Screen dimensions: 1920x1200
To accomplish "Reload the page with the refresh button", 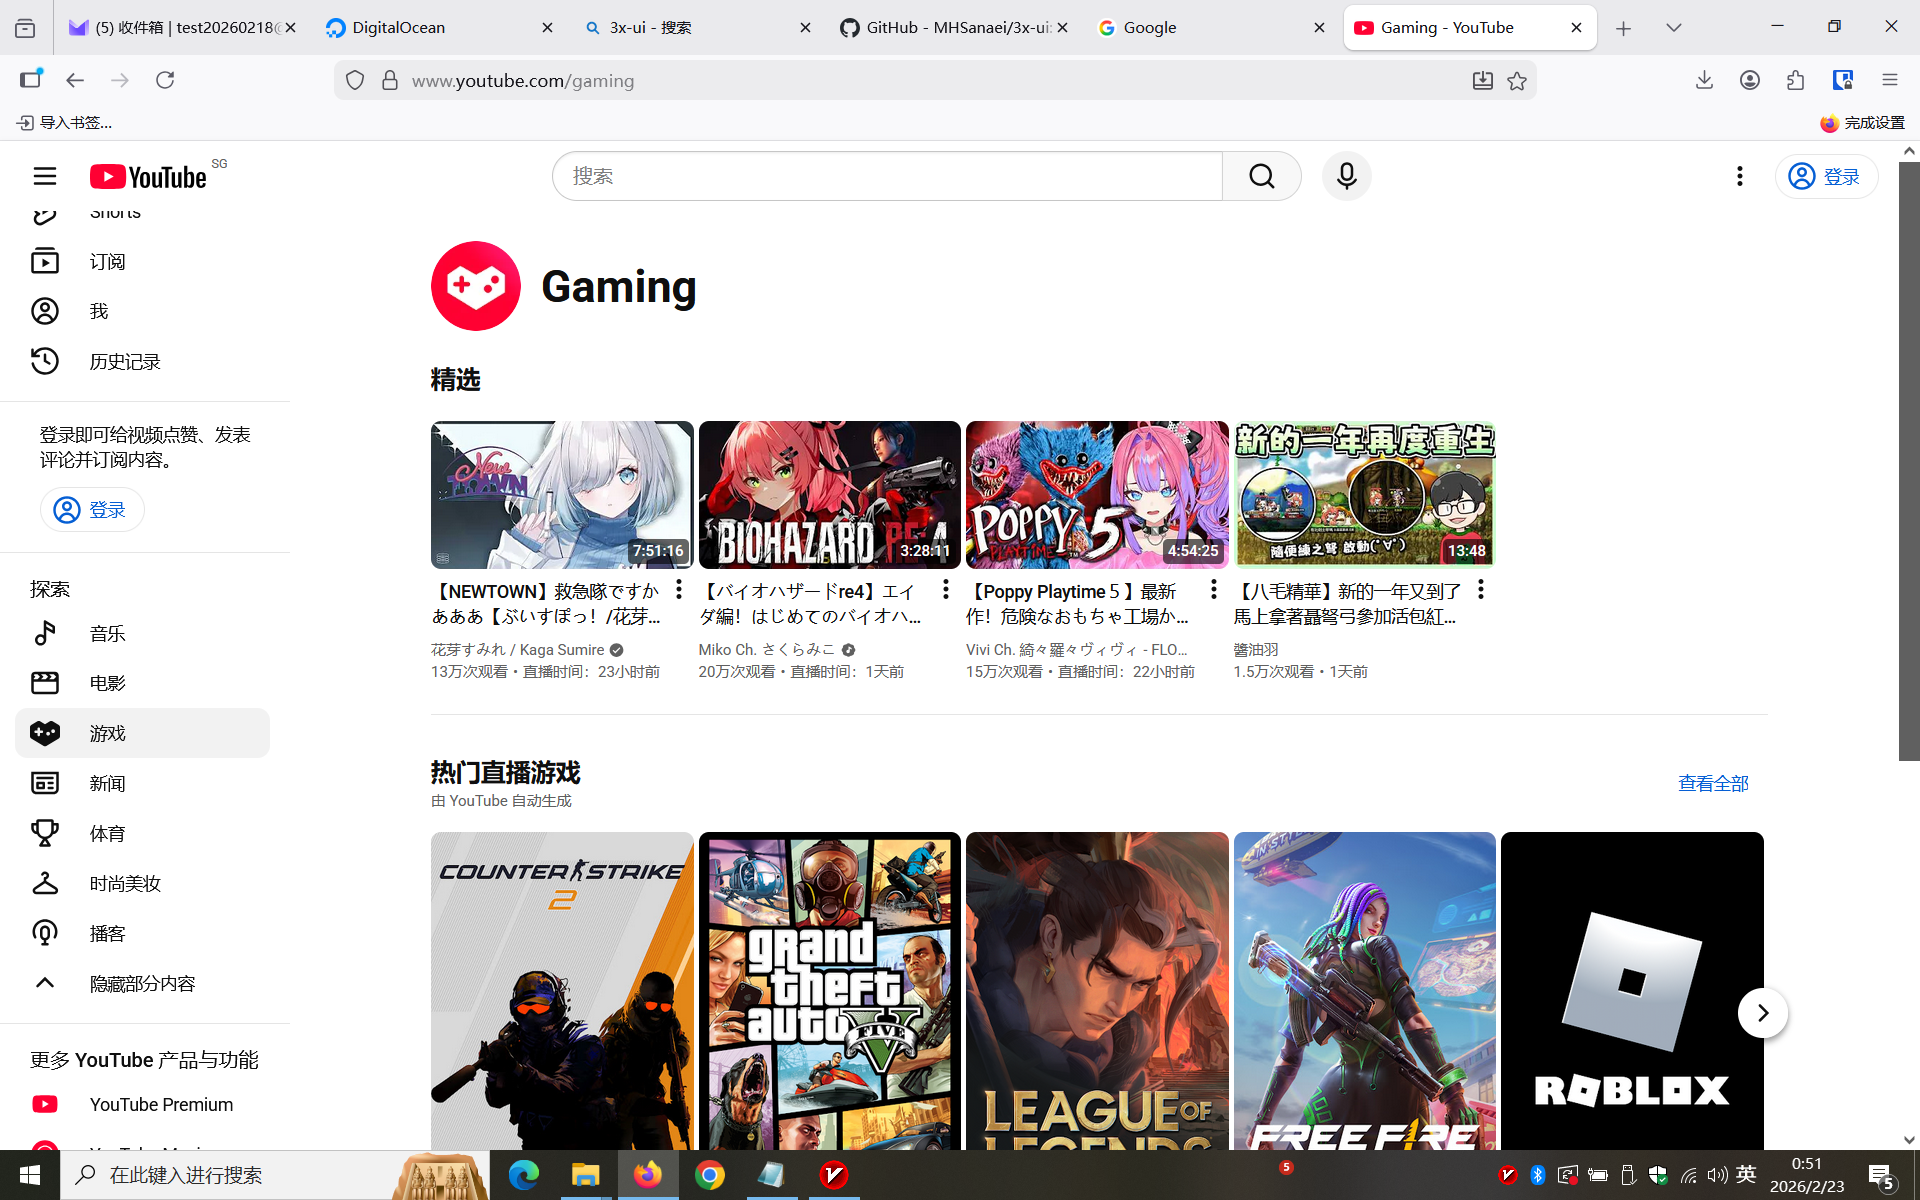I will click(x=165, y=80).
